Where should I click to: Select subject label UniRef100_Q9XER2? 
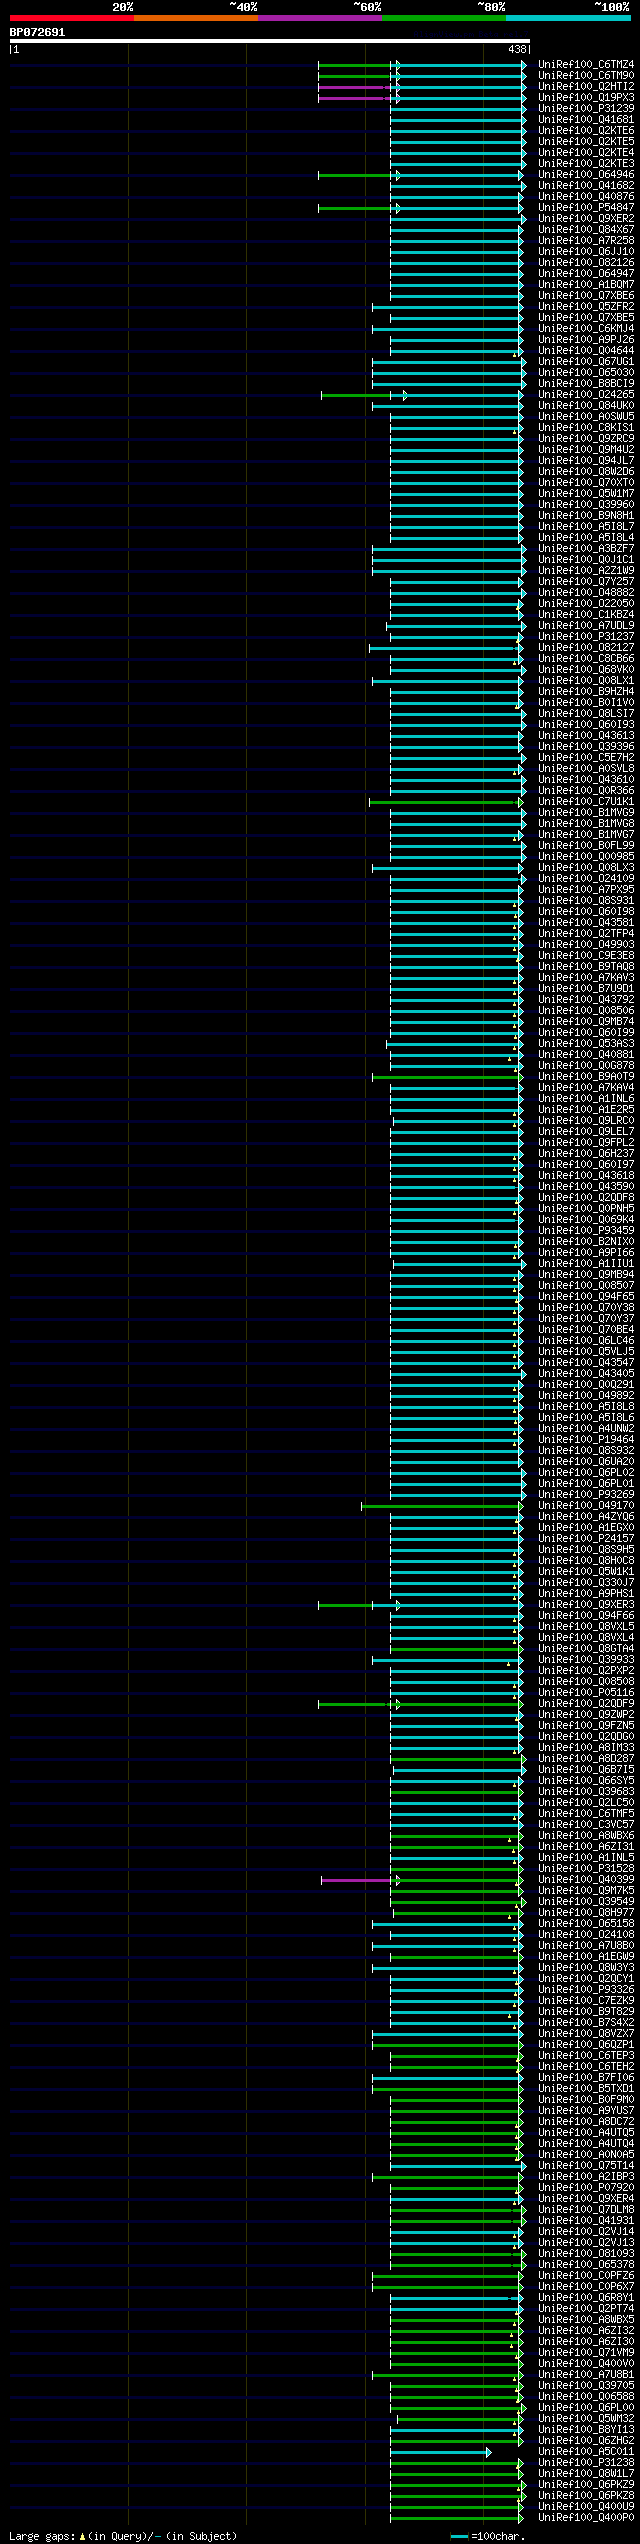[x=586, y=219]
